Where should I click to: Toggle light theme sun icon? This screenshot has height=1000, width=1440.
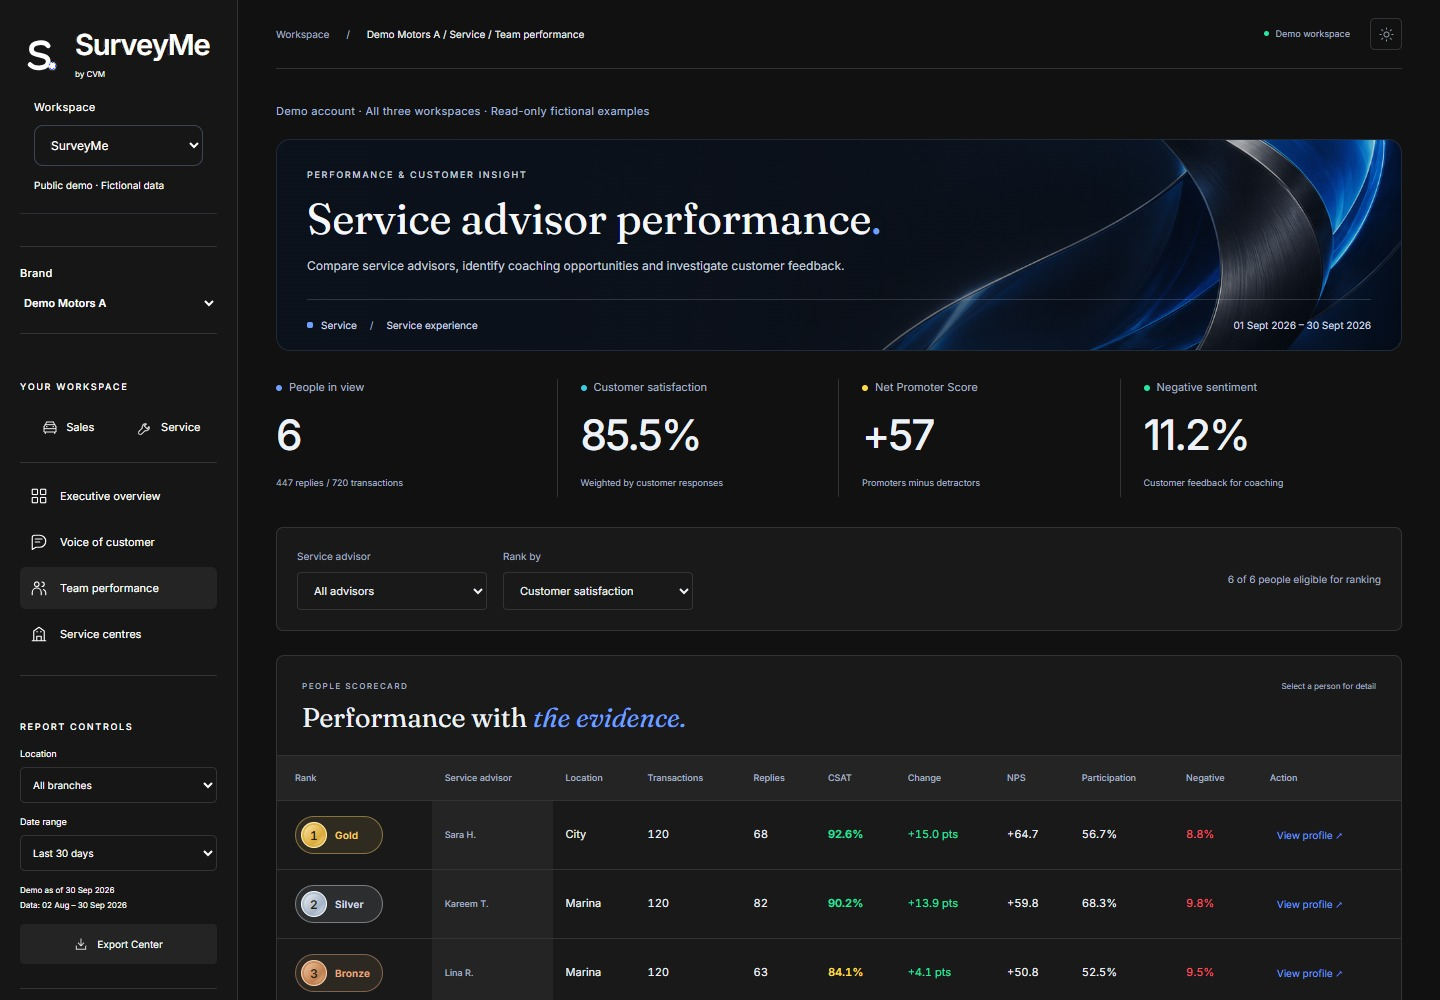1386,34
